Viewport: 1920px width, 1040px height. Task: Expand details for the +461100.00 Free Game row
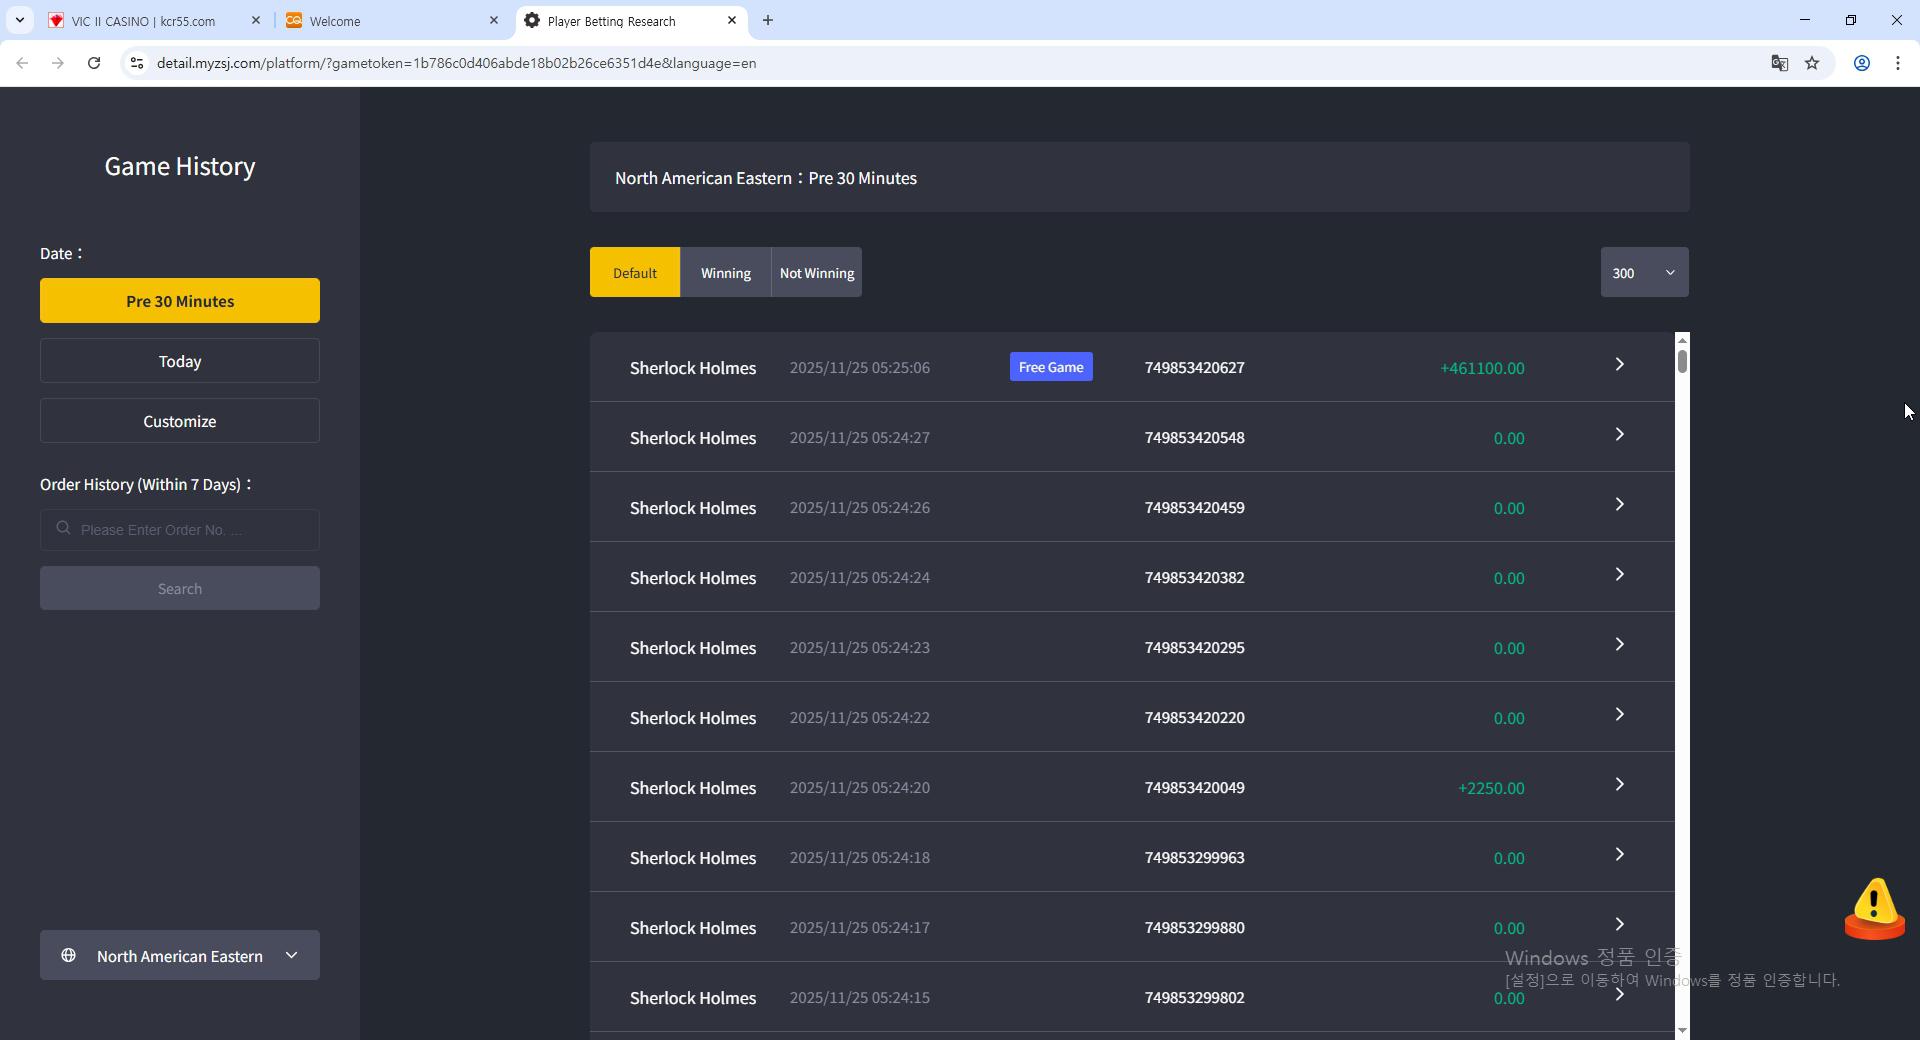1619,365
